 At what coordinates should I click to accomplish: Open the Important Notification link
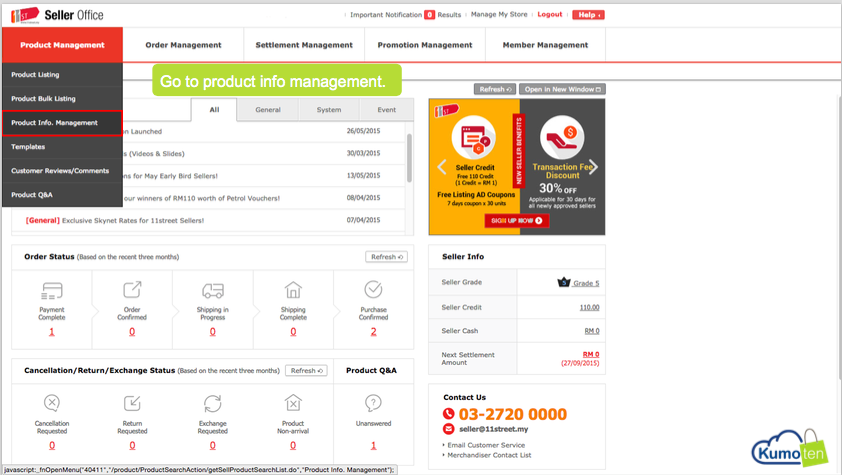point(386,14)
